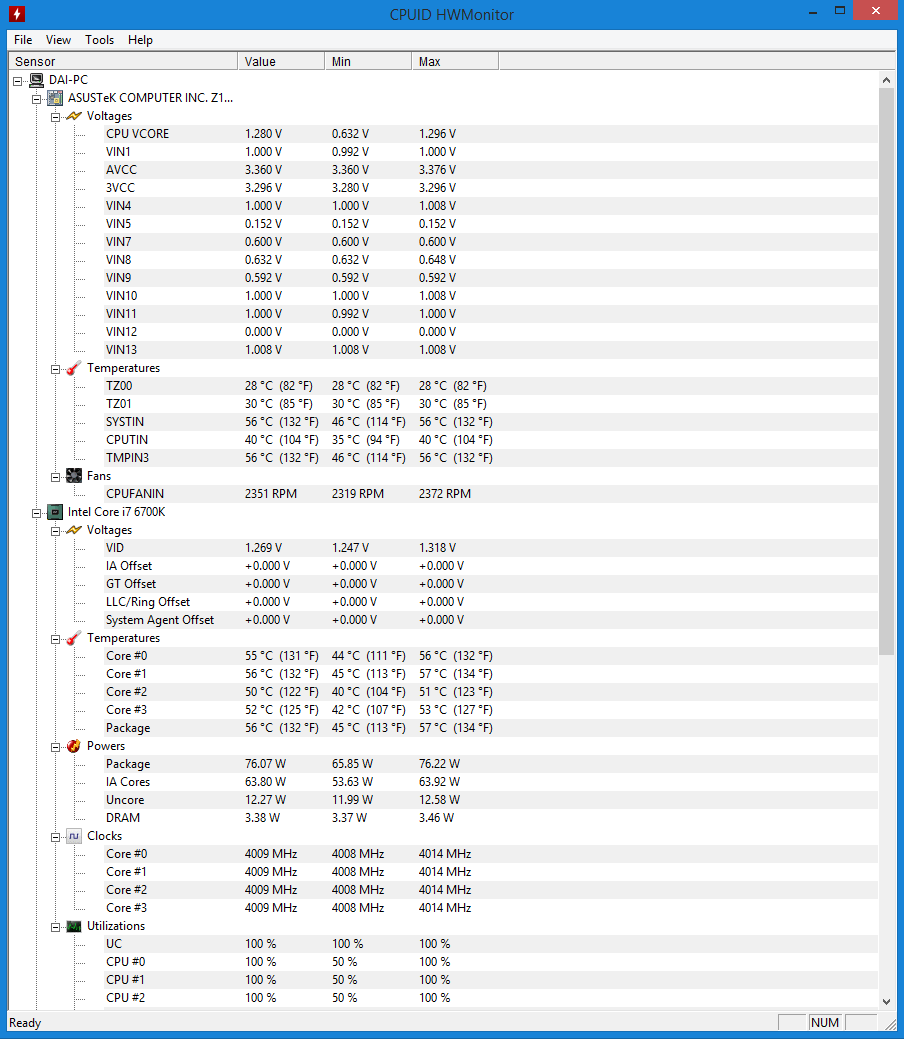Click the CPU Temperatures thermometer icon

[74, 638]
